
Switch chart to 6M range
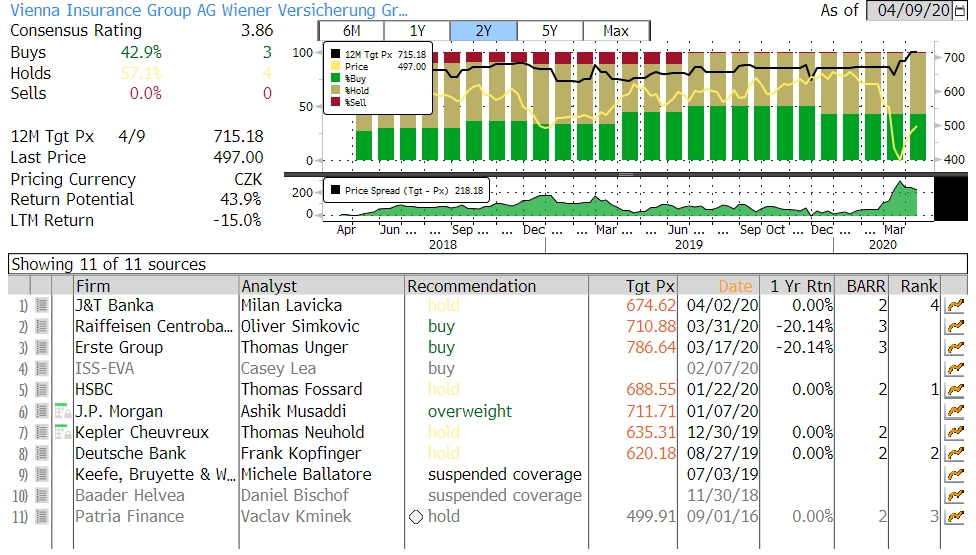(x=351, y=30)
